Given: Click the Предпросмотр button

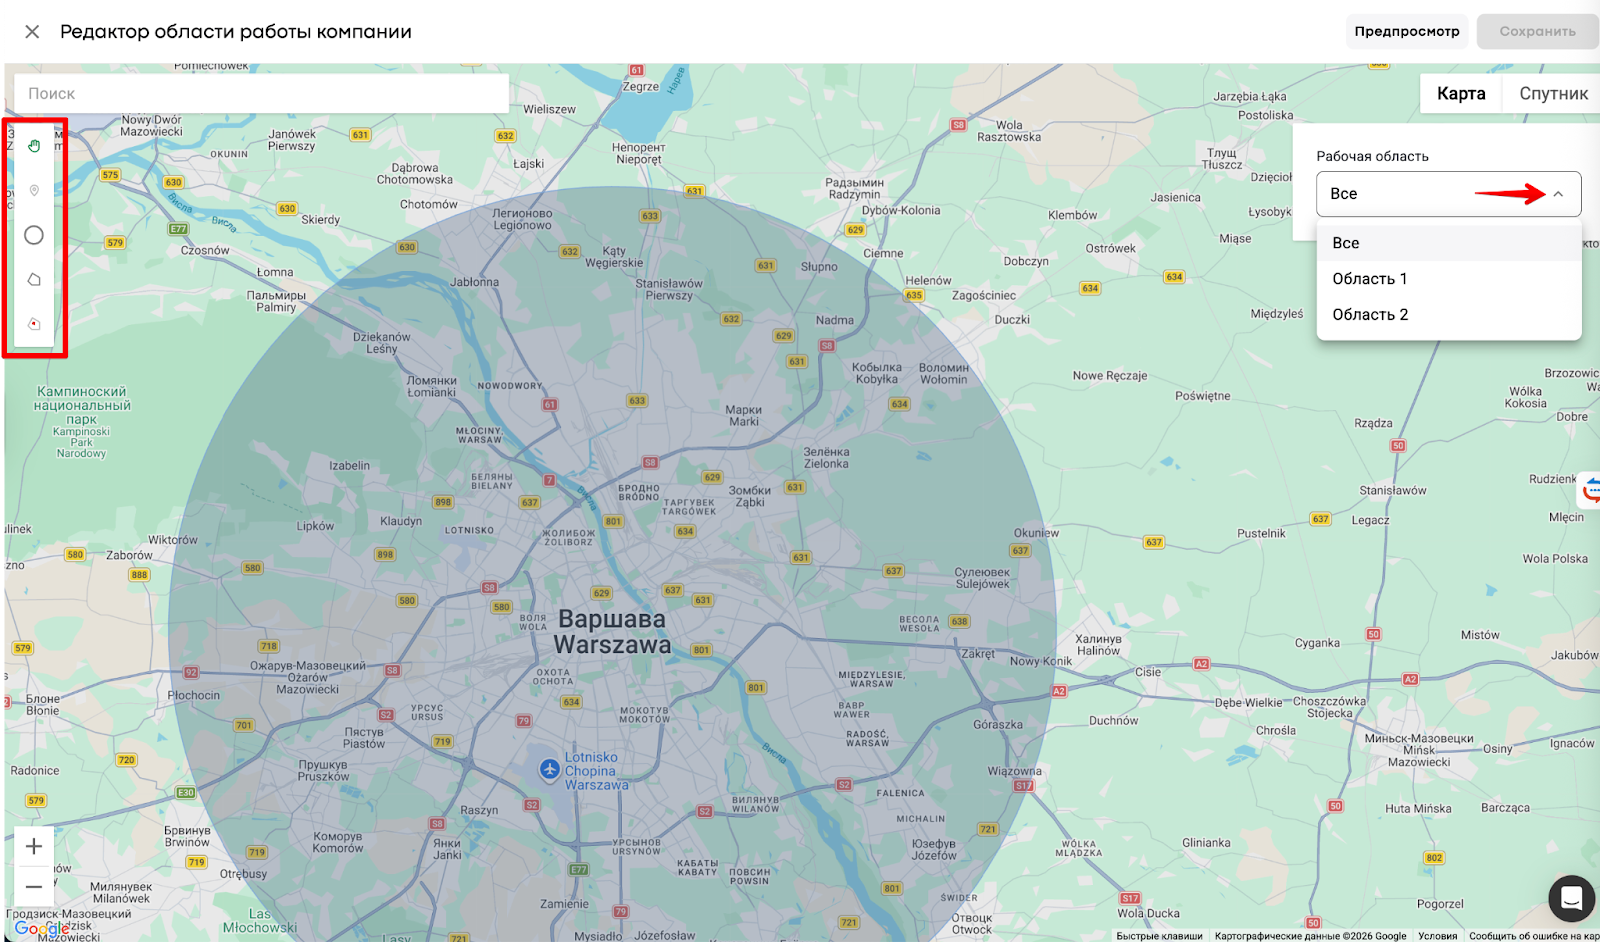Looking at the screenshot, I should 1407,31.
